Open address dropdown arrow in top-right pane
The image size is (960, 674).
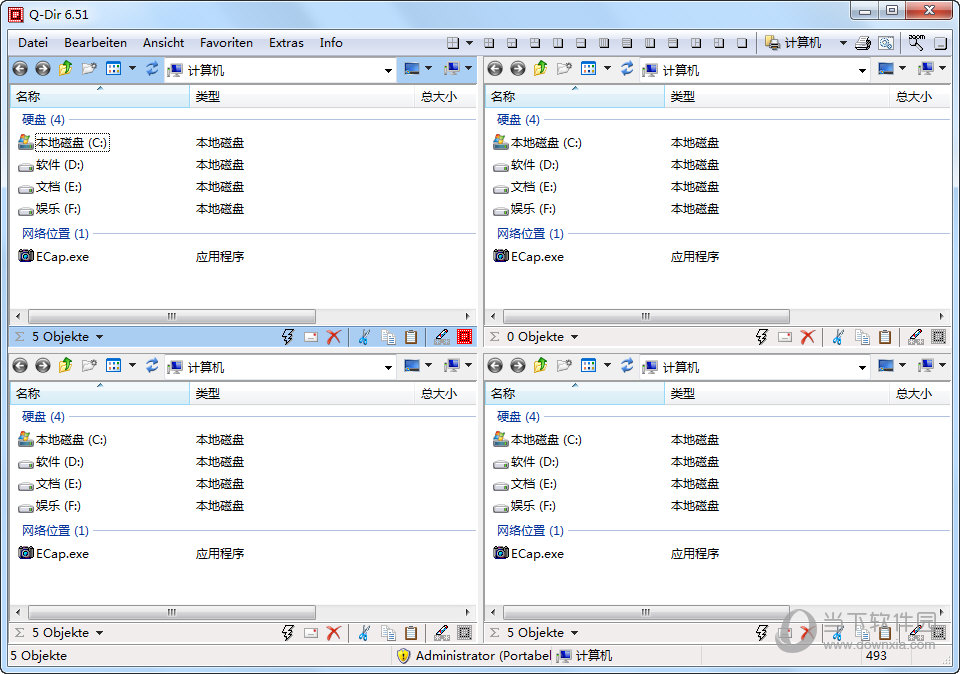tap(863, 70)
